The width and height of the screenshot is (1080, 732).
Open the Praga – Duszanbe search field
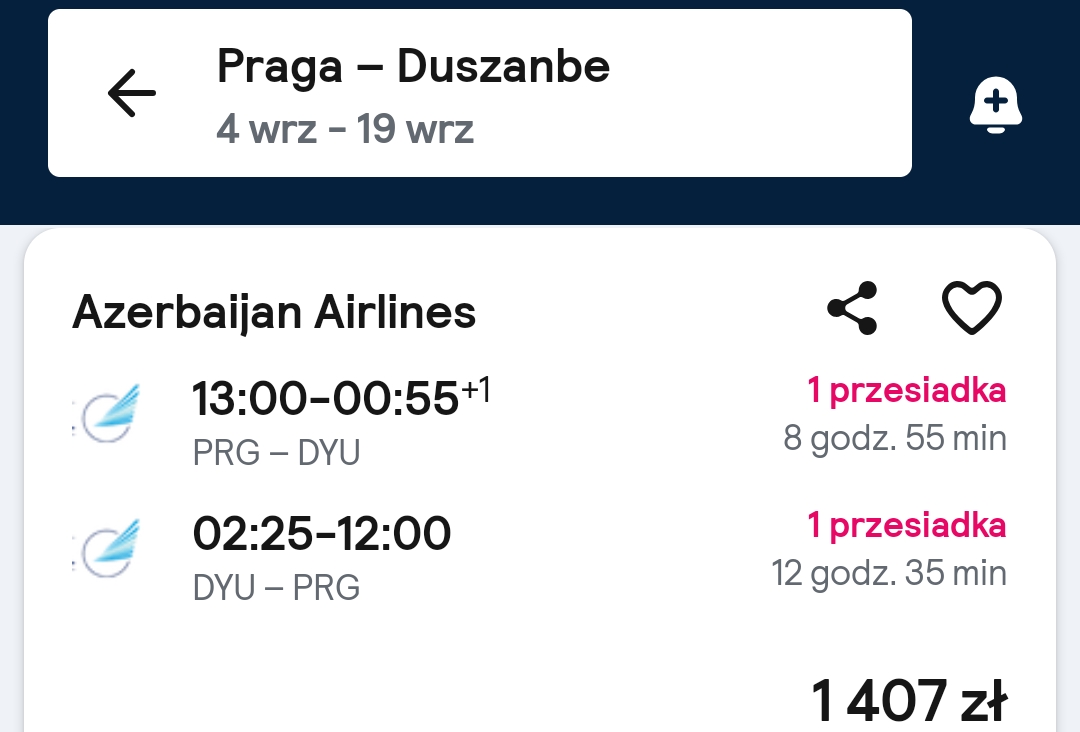click(479, 93)
